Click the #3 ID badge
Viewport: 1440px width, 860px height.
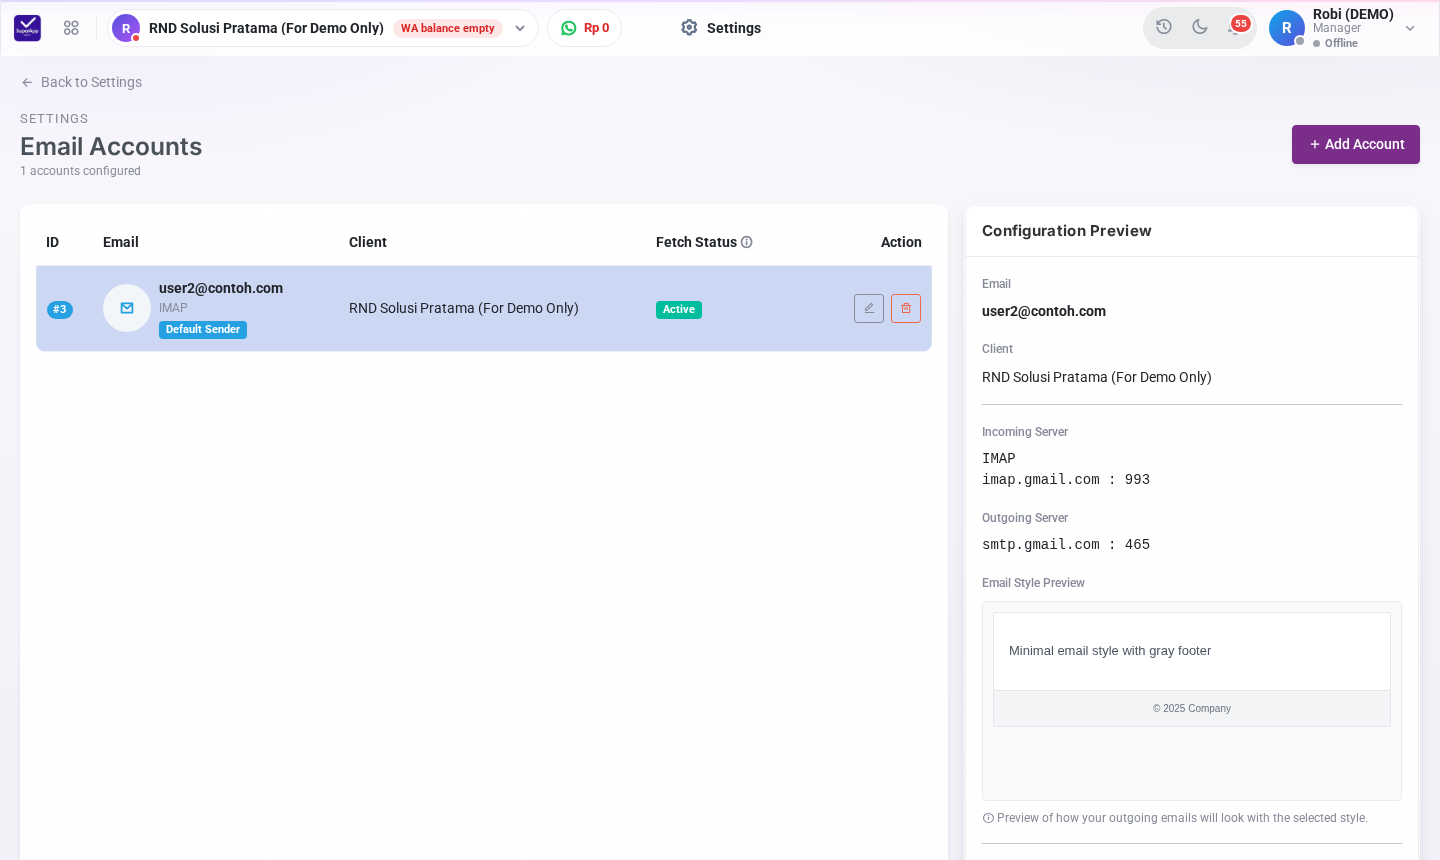point(60,309)
